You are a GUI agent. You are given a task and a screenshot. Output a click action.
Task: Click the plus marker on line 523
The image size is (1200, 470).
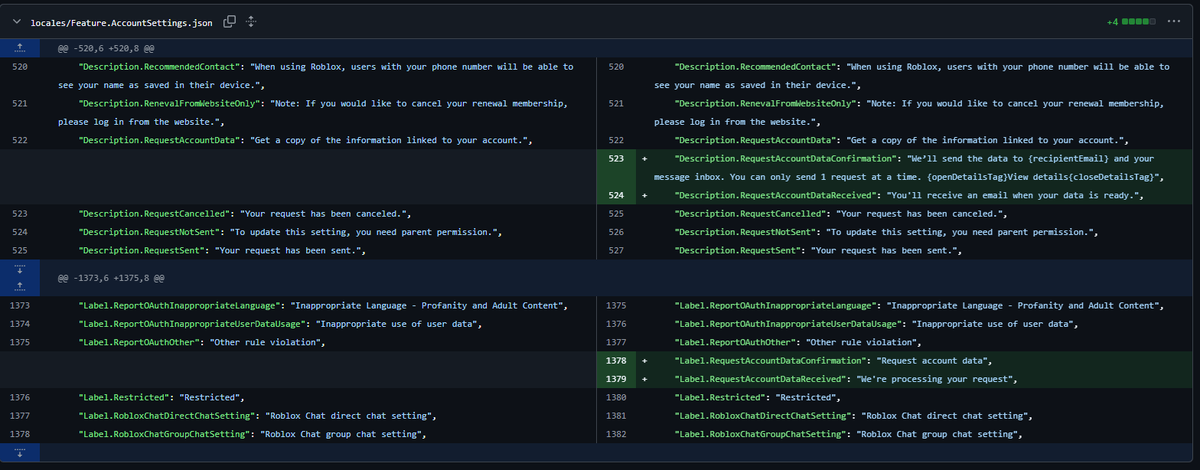(645, 158)
